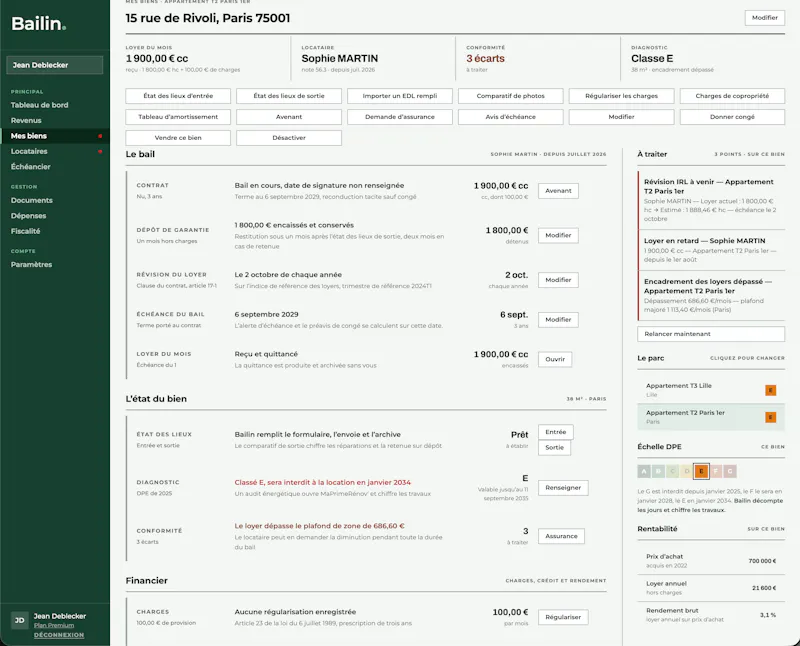Screen dimensions: 800x646
Task: Open the Révision IRL à venir alert
Action: 711,200
